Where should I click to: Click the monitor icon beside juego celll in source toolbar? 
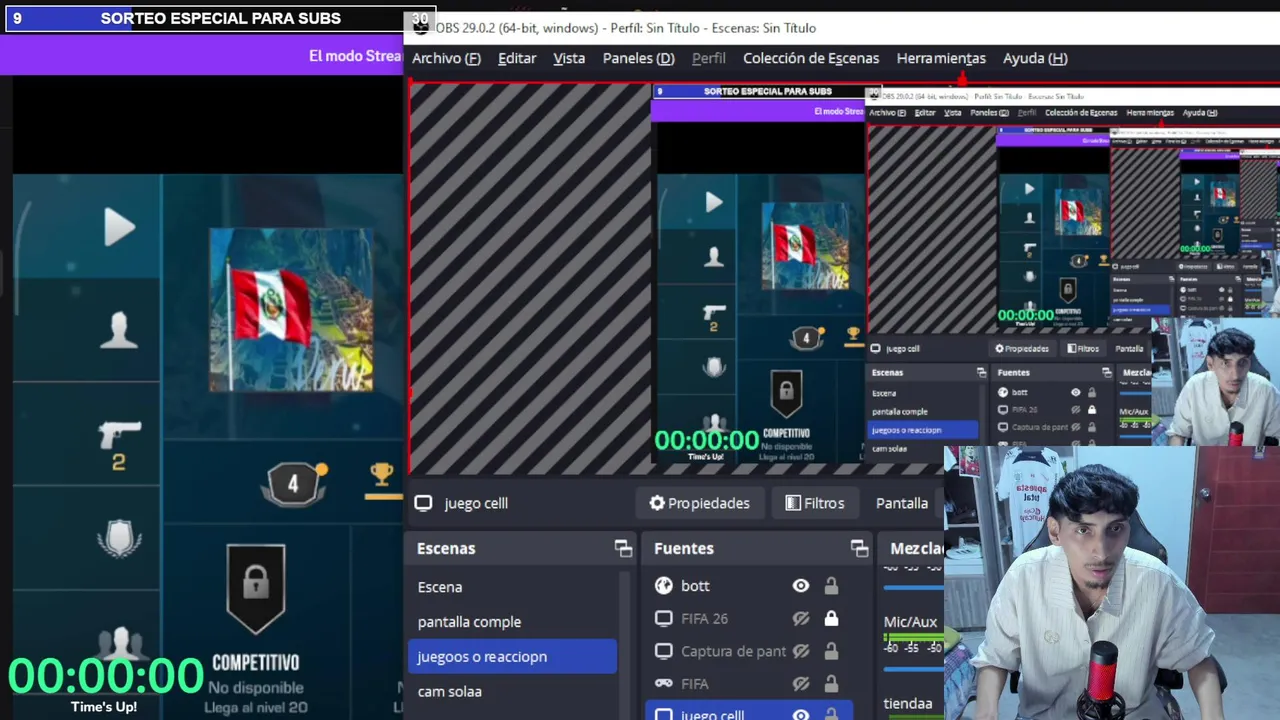[423, 503]
